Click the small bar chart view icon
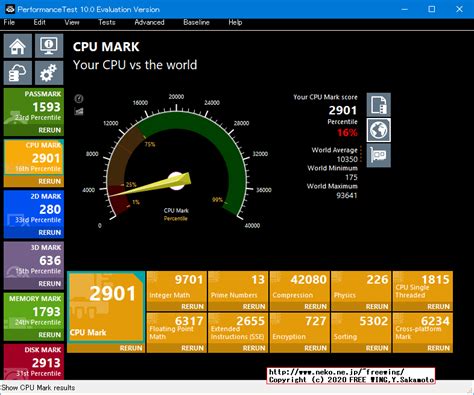 (79, 111)
